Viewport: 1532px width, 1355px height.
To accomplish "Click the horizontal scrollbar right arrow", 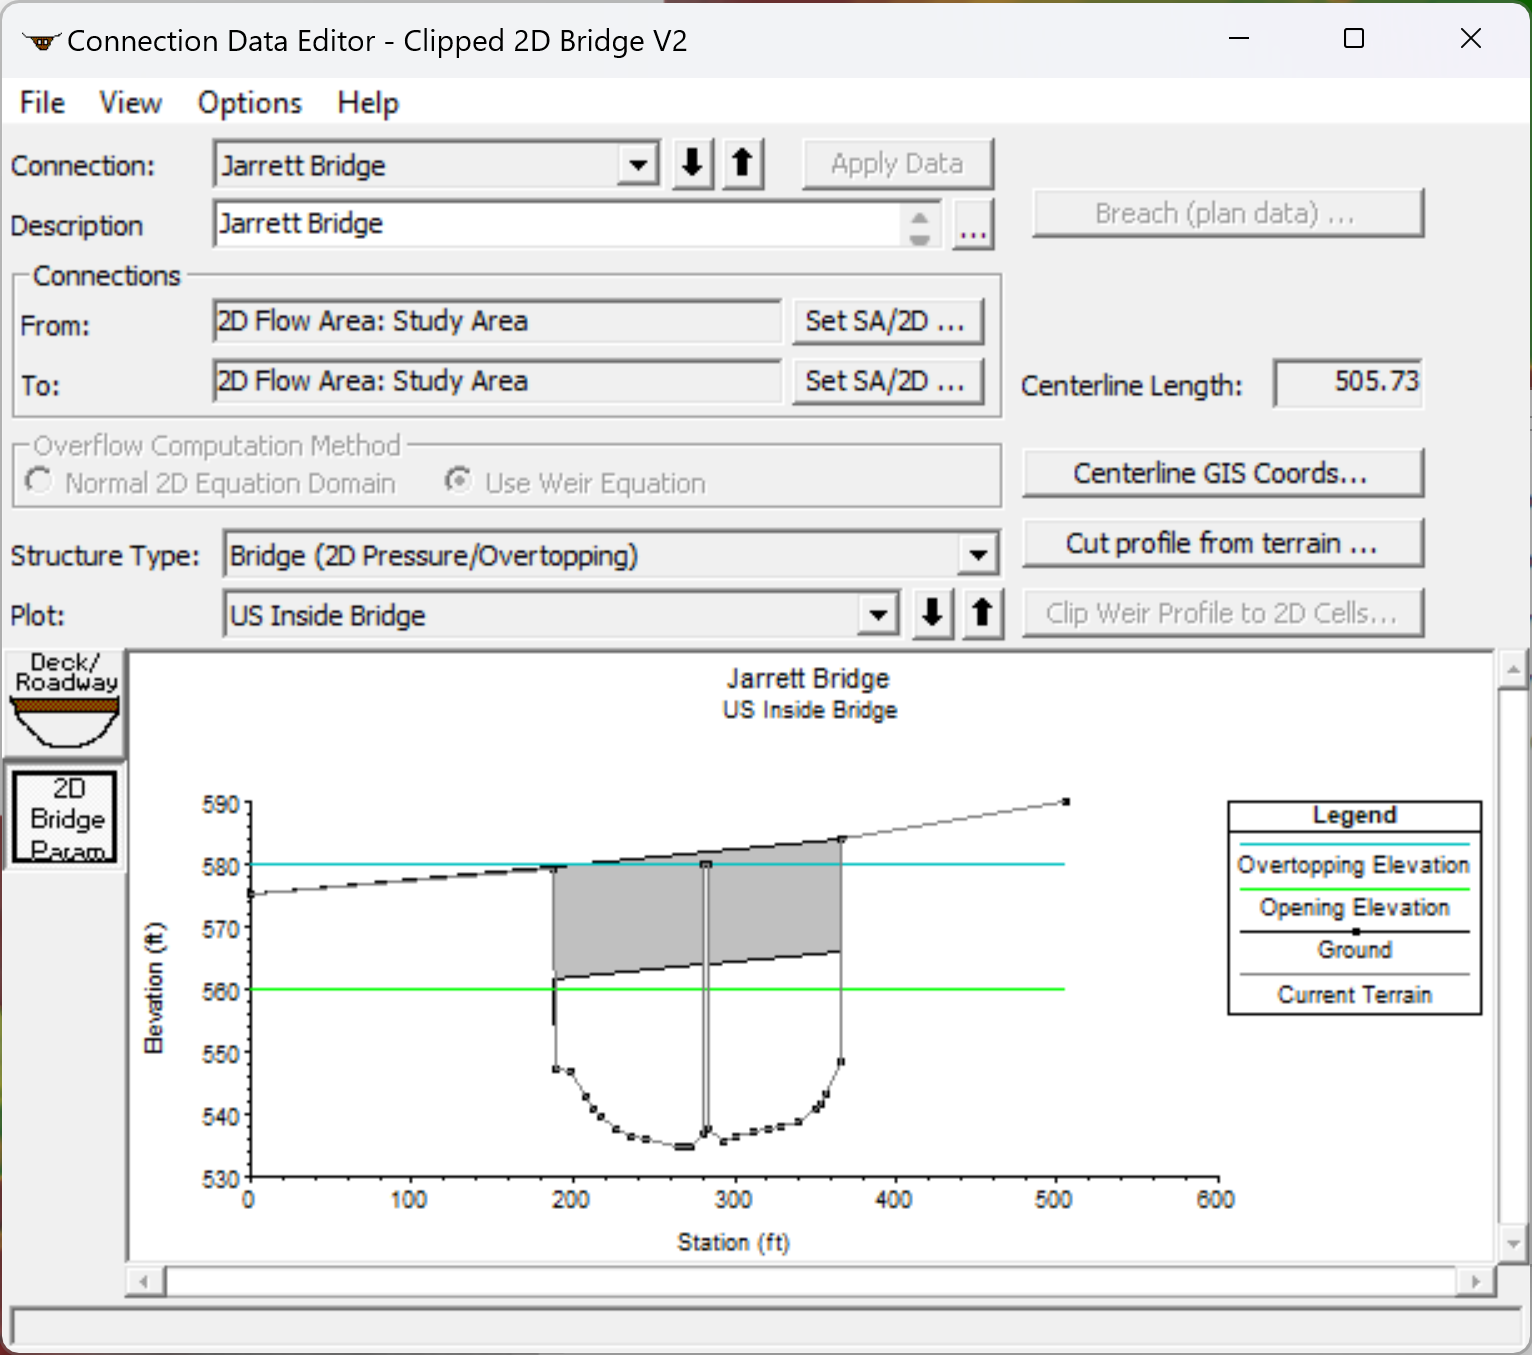I will point(1475,1281).
